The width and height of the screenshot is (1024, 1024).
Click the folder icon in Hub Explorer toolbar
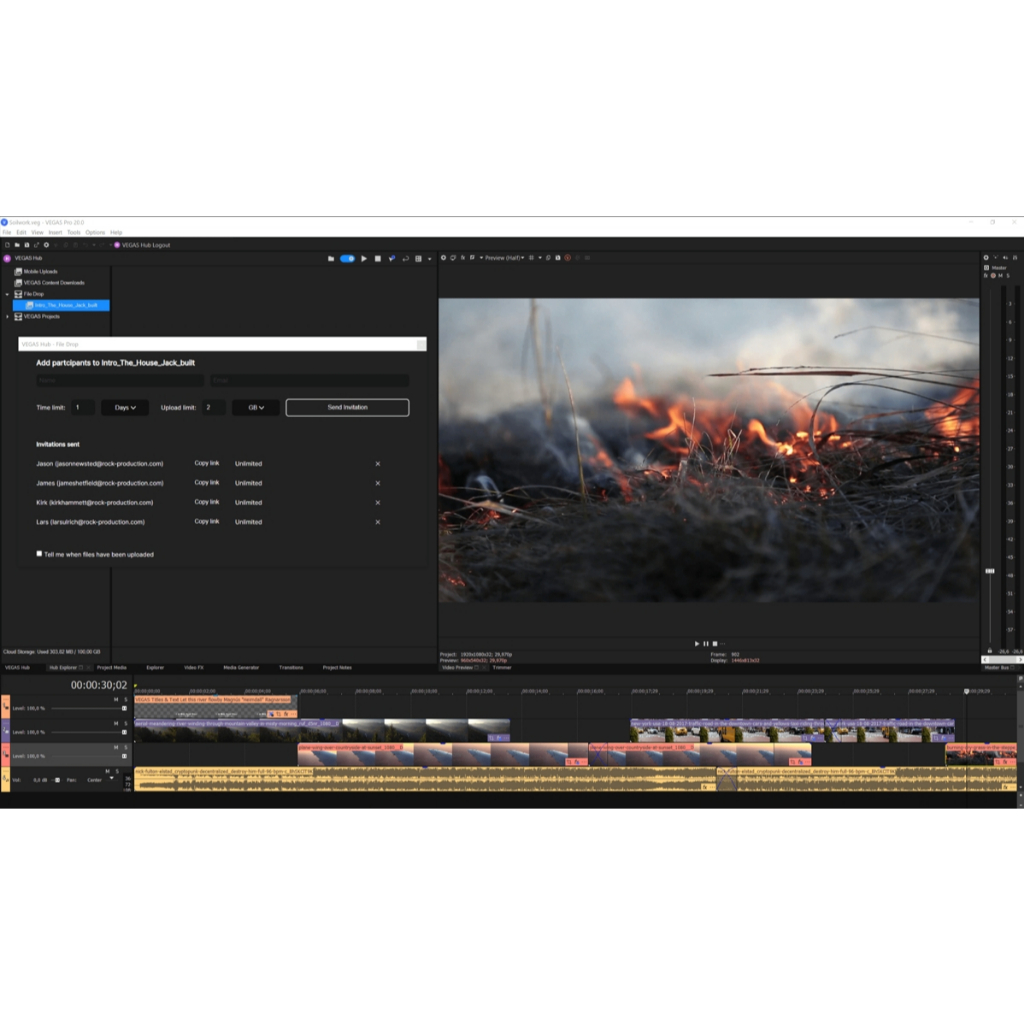pyautogui.click(x=331, y=259)
